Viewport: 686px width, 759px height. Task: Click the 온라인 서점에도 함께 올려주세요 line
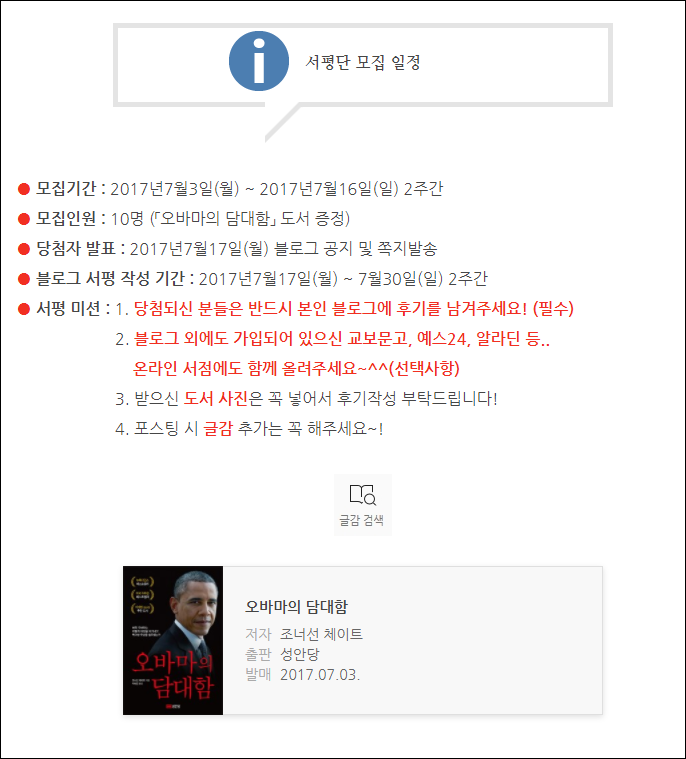(296, 368)
